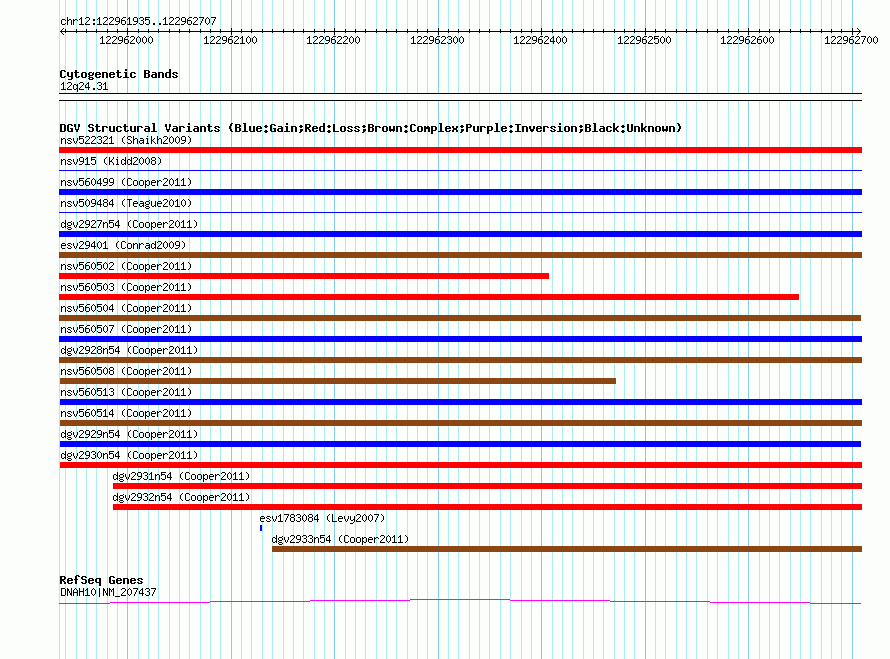
Task: Click the dgv2930n54 (Cooper2011) red bar
Action: click(460, 465)
